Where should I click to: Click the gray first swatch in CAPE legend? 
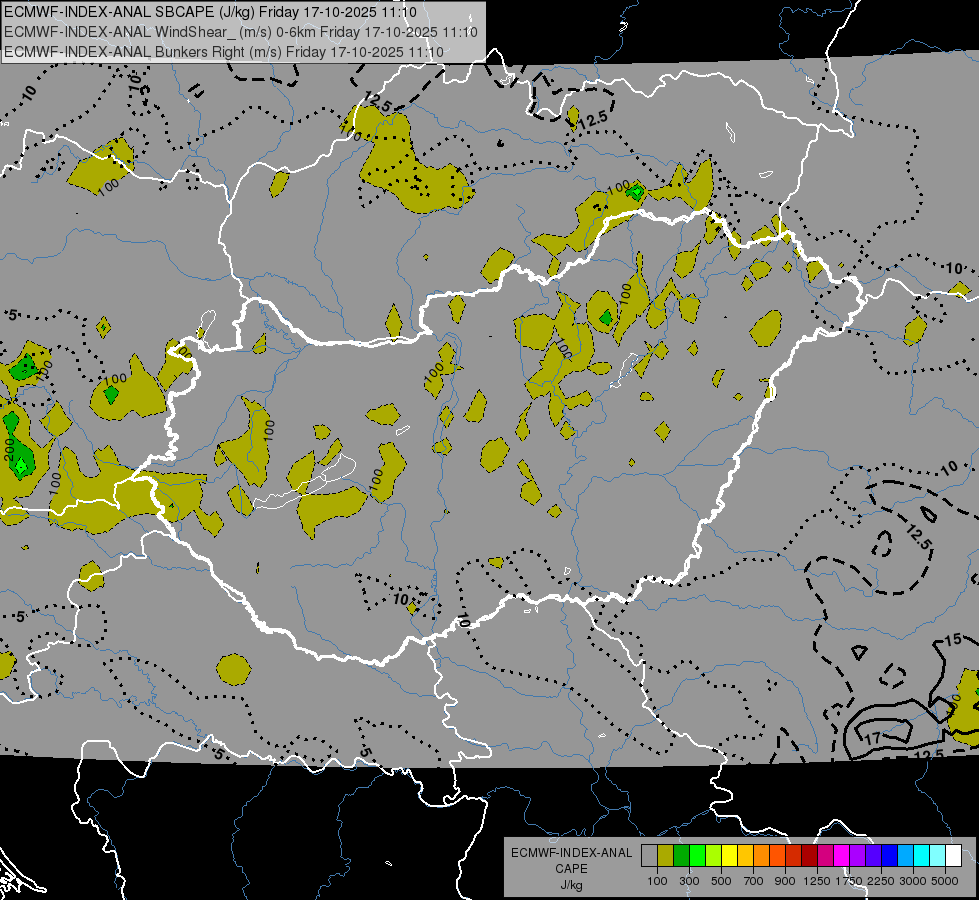click(x=649, y=856)
